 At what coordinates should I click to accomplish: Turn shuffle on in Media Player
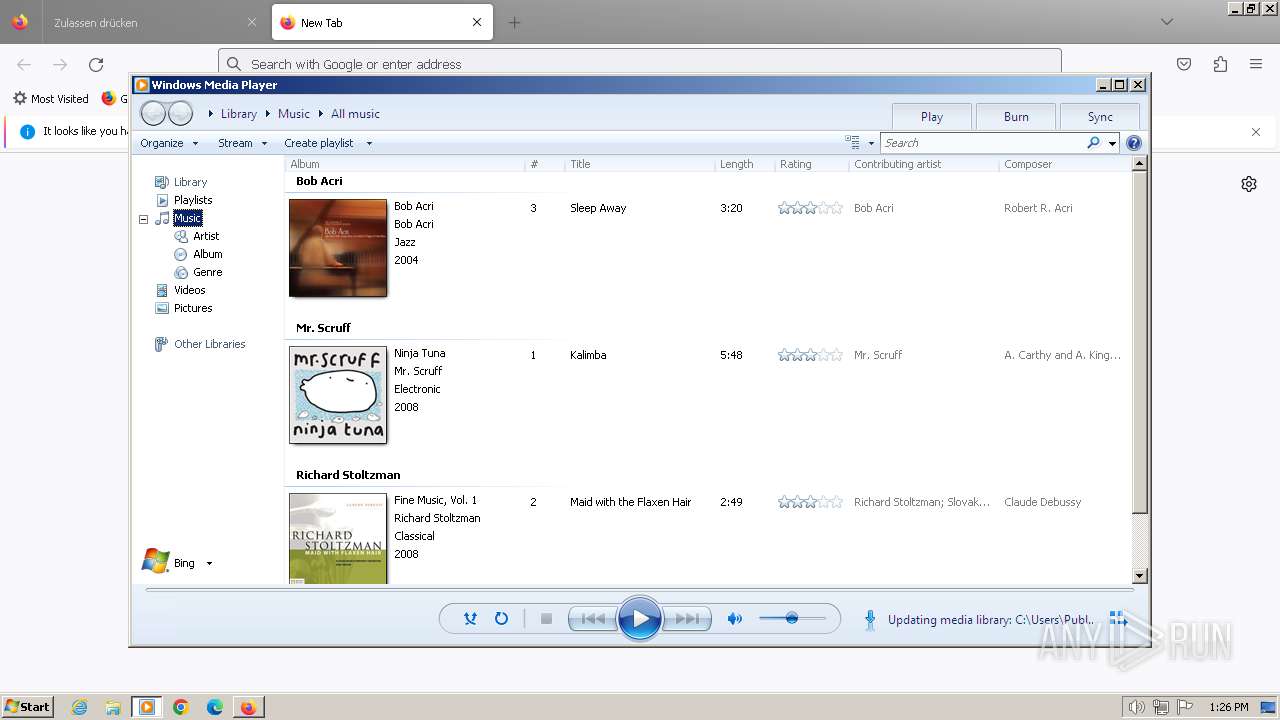[470, 619]
